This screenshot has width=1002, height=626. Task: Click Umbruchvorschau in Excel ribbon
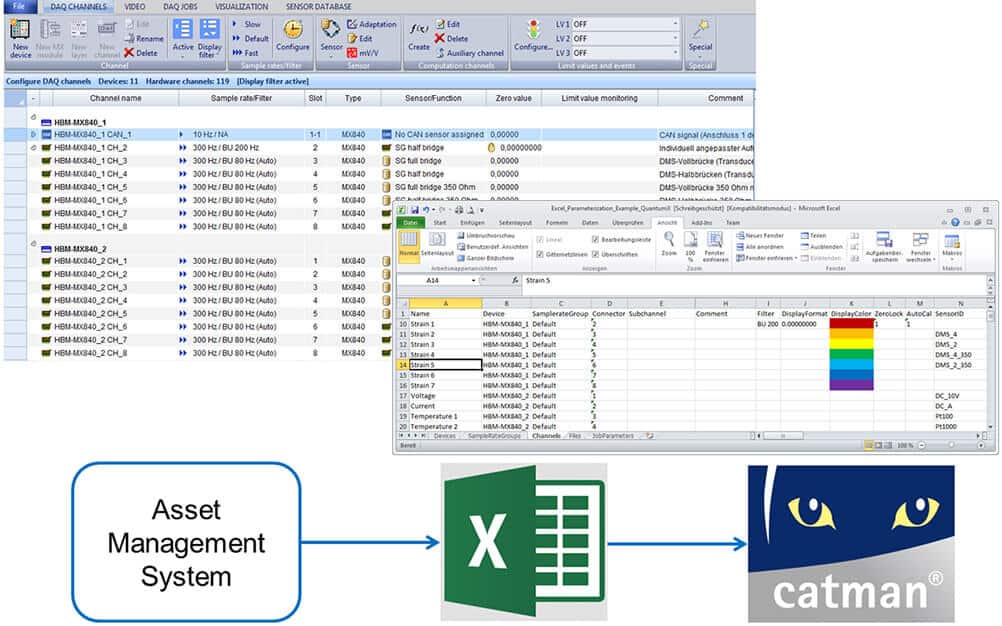[x=485, y=236]
